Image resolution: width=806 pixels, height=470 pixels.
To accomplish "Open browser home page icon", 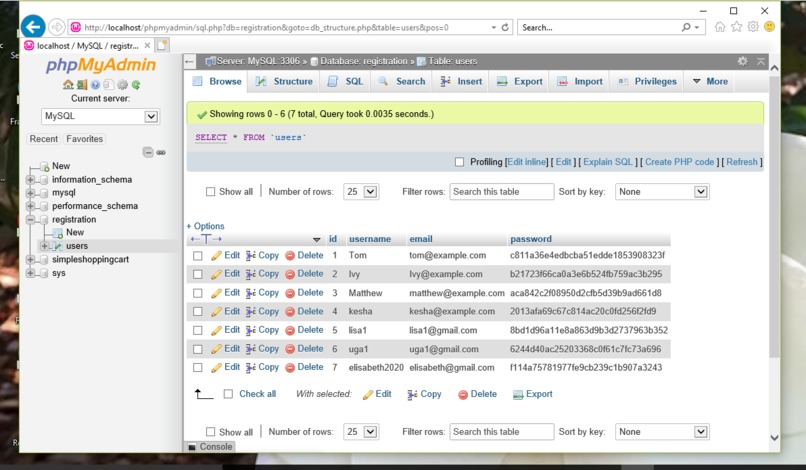I will [720, 27].
